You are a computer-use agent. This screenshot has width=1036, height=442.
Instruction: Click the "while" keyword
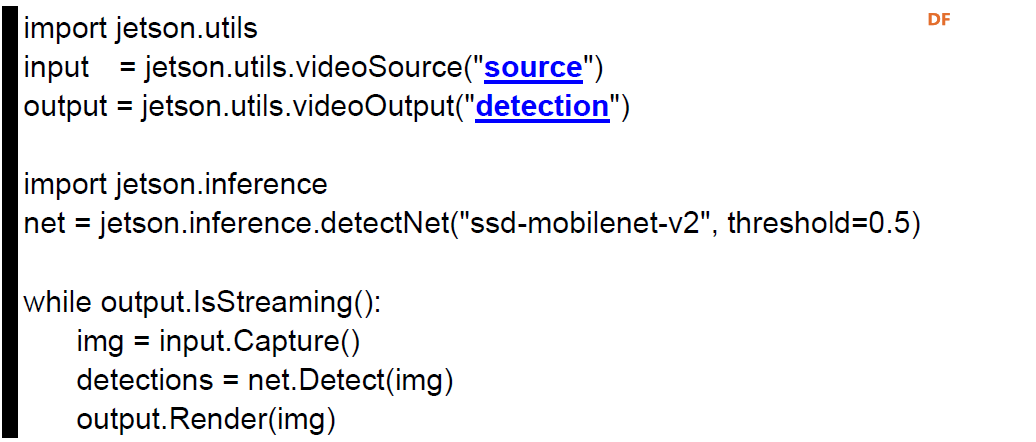coord(57,302)
